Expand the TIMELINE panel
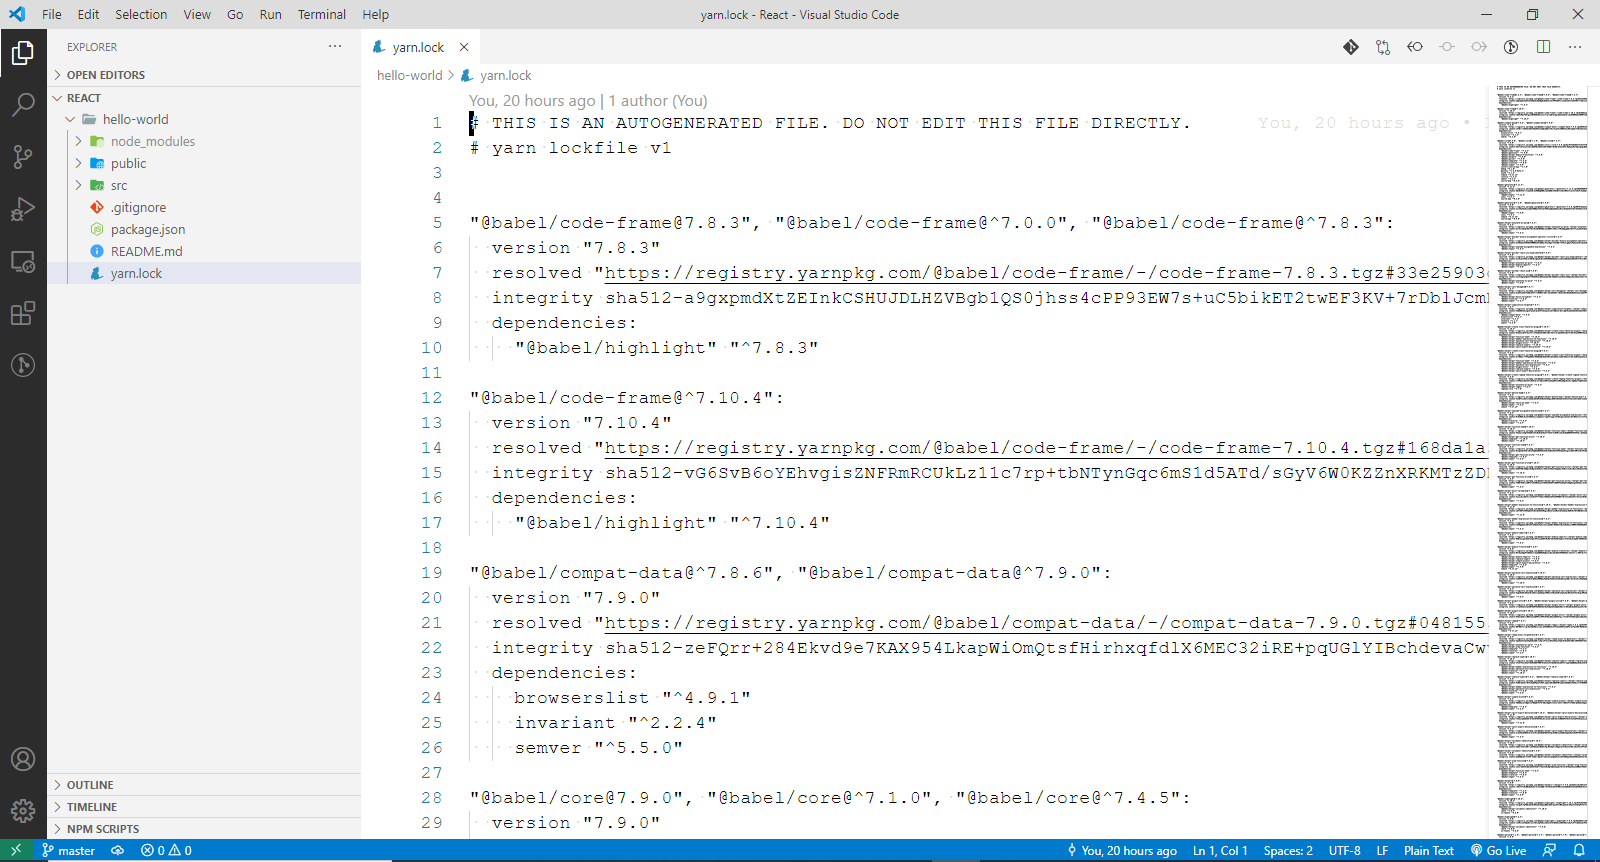The height and width of the screenshot is (862, 1600). point(204,807)
